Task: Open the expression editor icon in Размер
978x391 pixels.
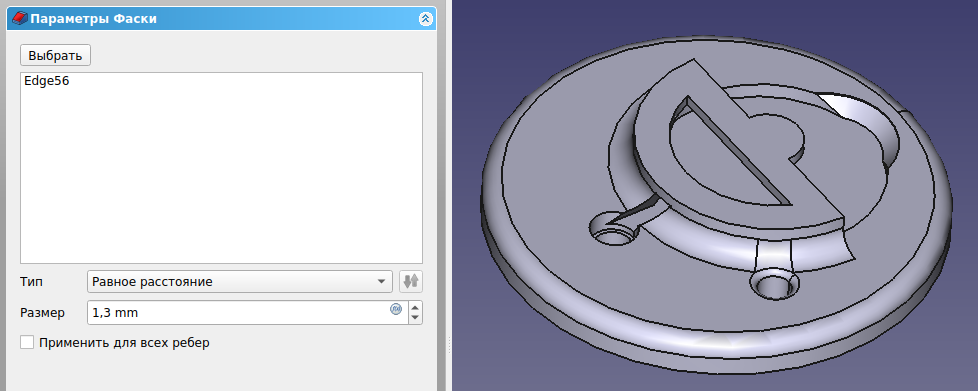Action: pyautogui.click(x=395, y=309)
